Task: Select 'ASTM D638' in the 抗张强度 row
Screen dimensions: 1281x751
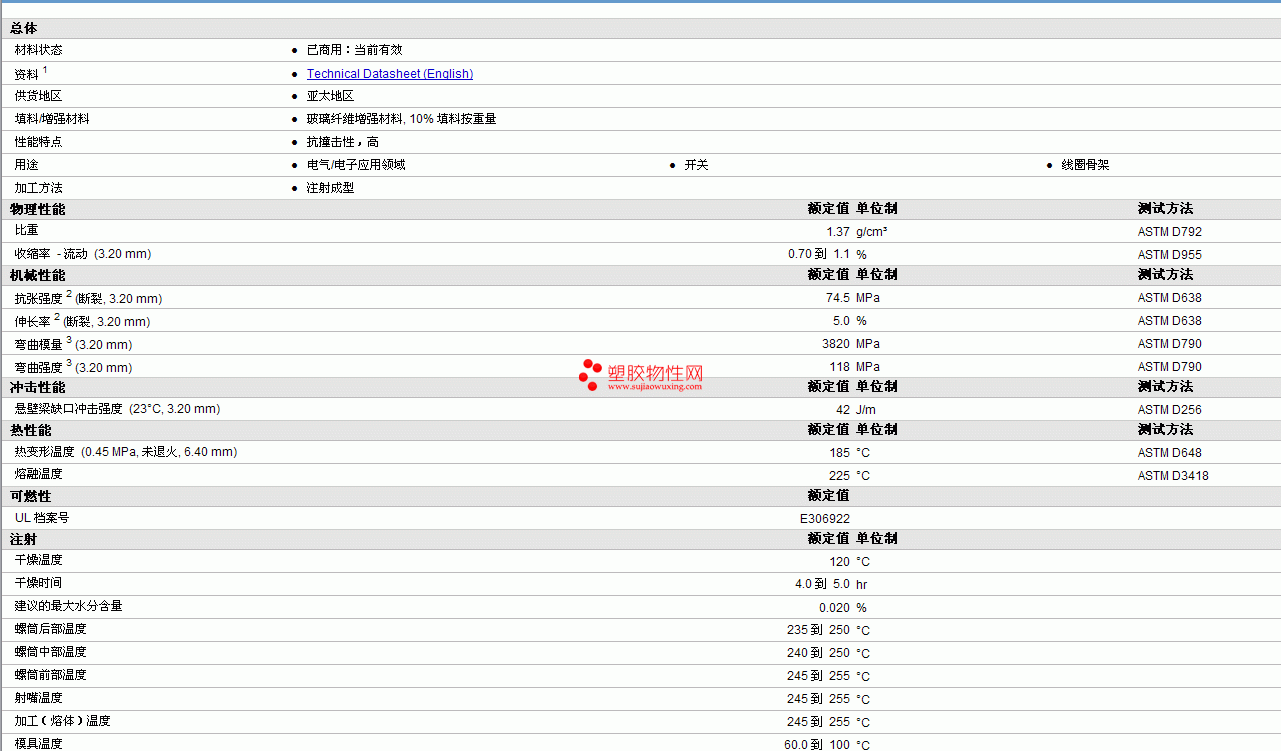Action: [x=1170, y=298]
